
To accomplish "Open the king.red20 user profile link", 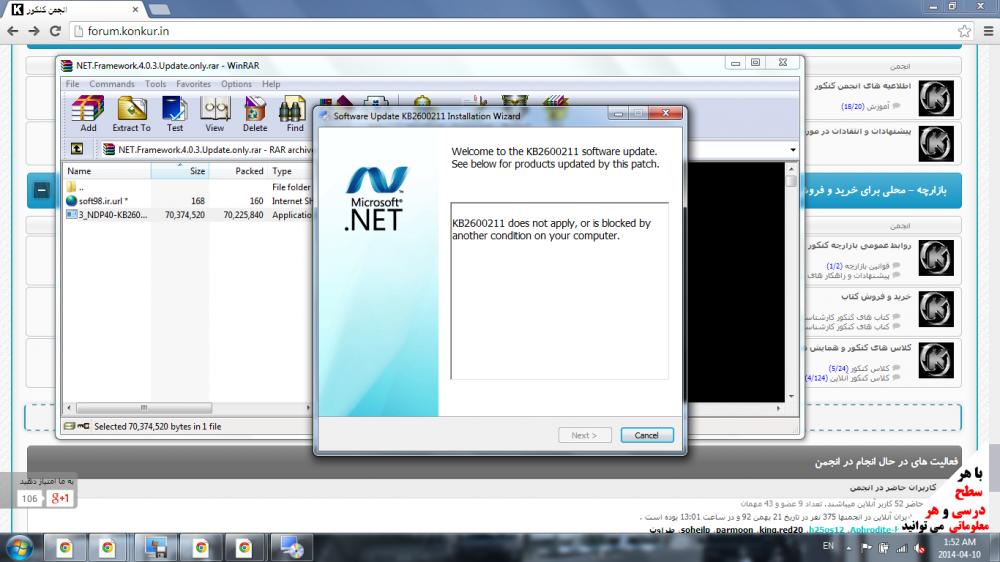I will 781,529.
